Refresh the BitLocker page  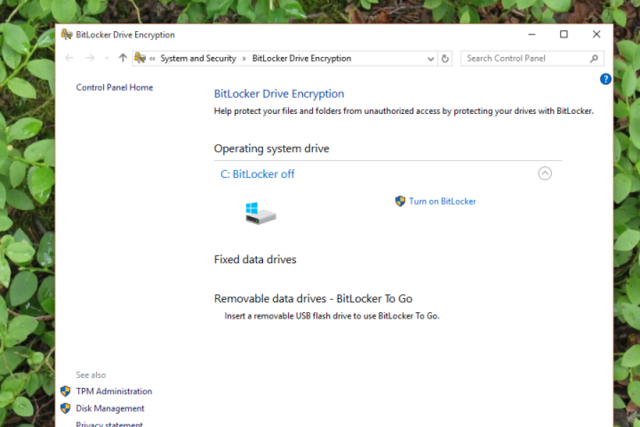pos(445,59)
